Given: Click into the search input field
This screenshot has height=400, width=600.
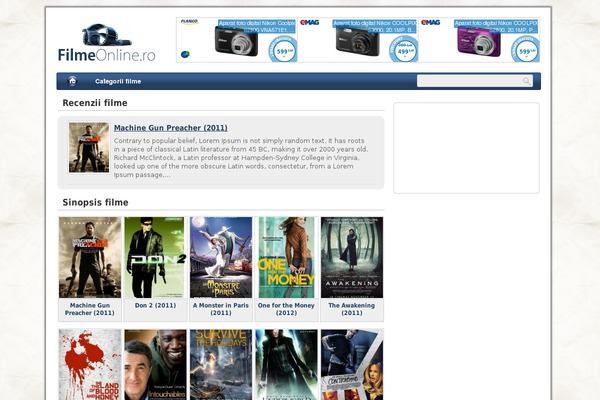Looking at the screenshot, I should (x=474, y=81).
